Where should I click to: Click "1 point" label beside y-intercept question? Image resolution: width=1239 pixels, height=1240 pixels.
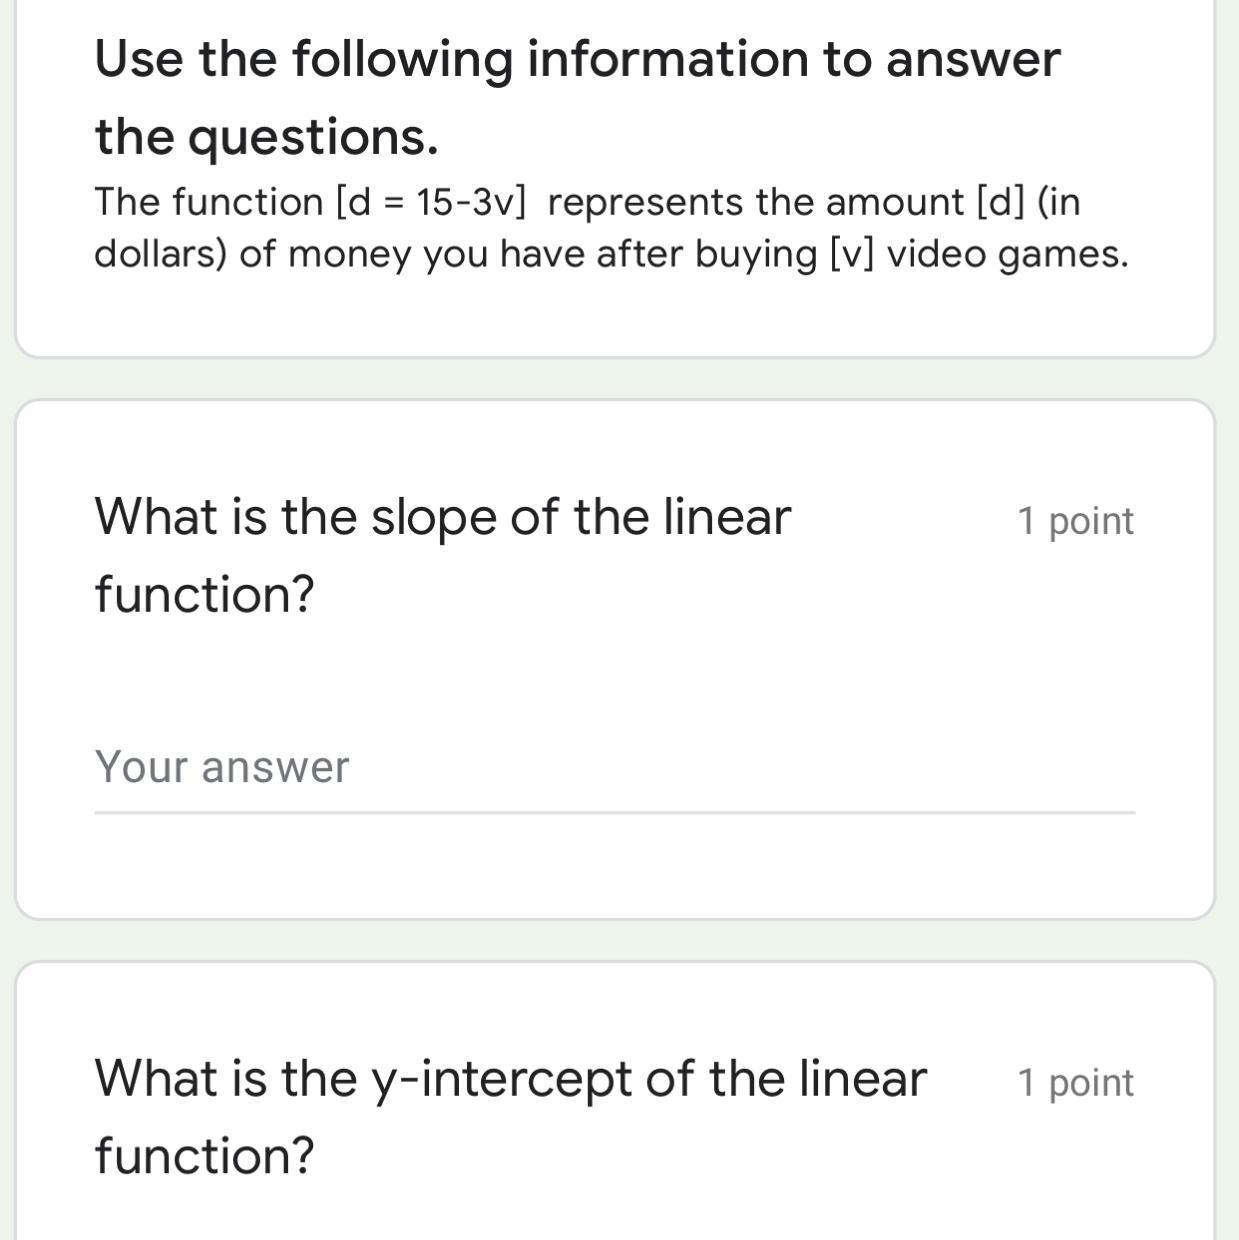[x=1075, y=1083]
